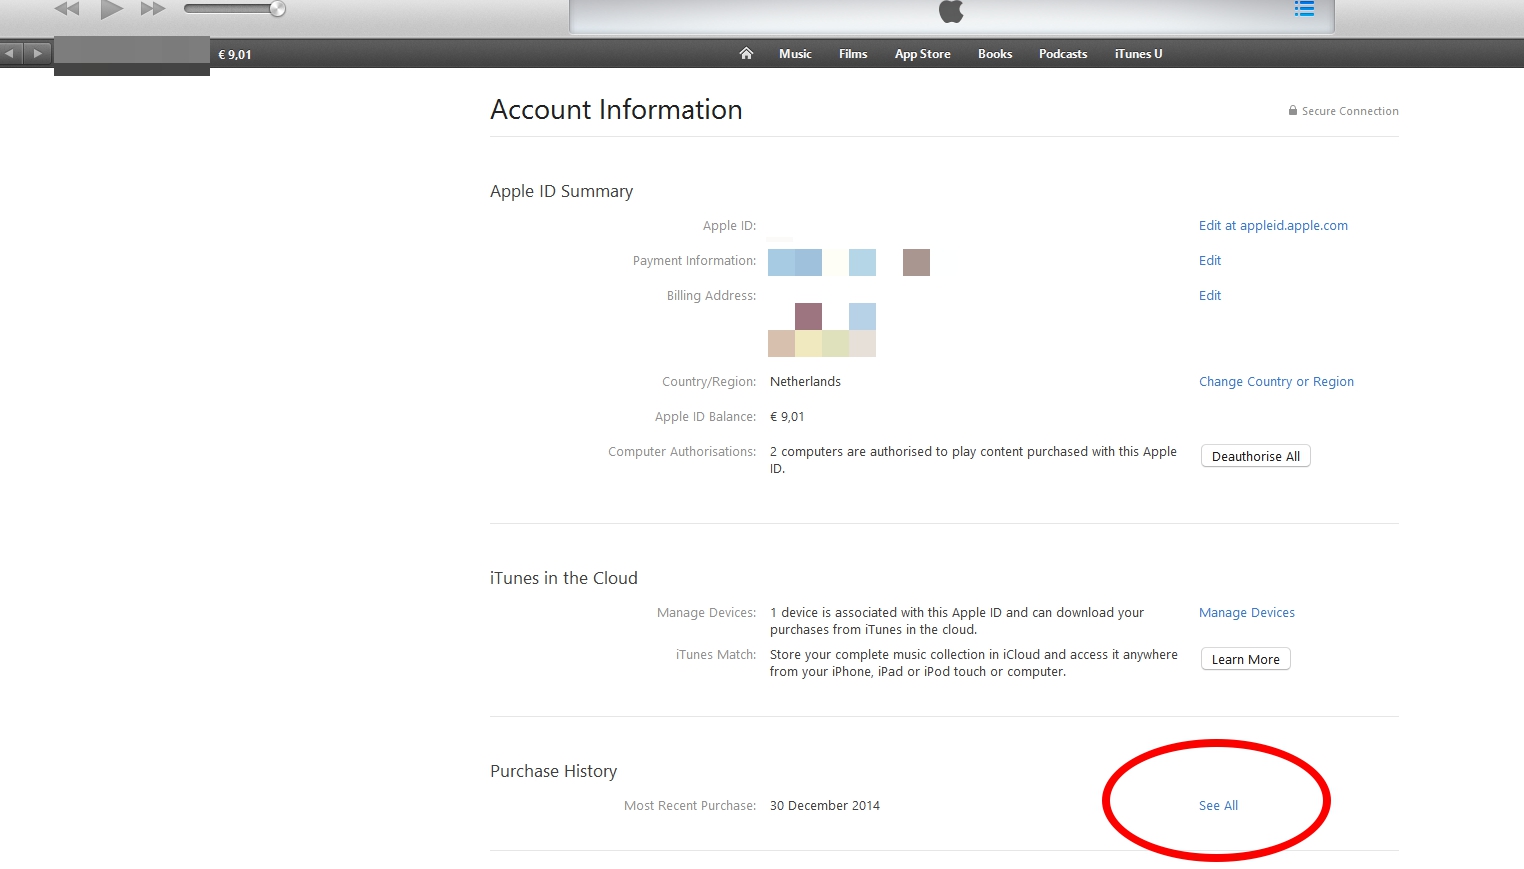Click the Computer Authorisations label
This screenshot has height=869, width=1524.
point(682,452)
